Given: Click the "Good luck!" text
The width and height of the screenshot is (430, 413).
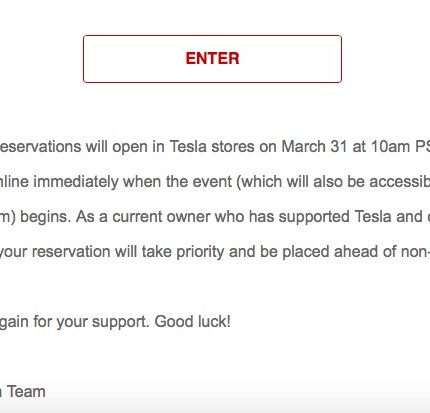Looking at the screenshot, I should pyautogui.click(x=193, y=322).
